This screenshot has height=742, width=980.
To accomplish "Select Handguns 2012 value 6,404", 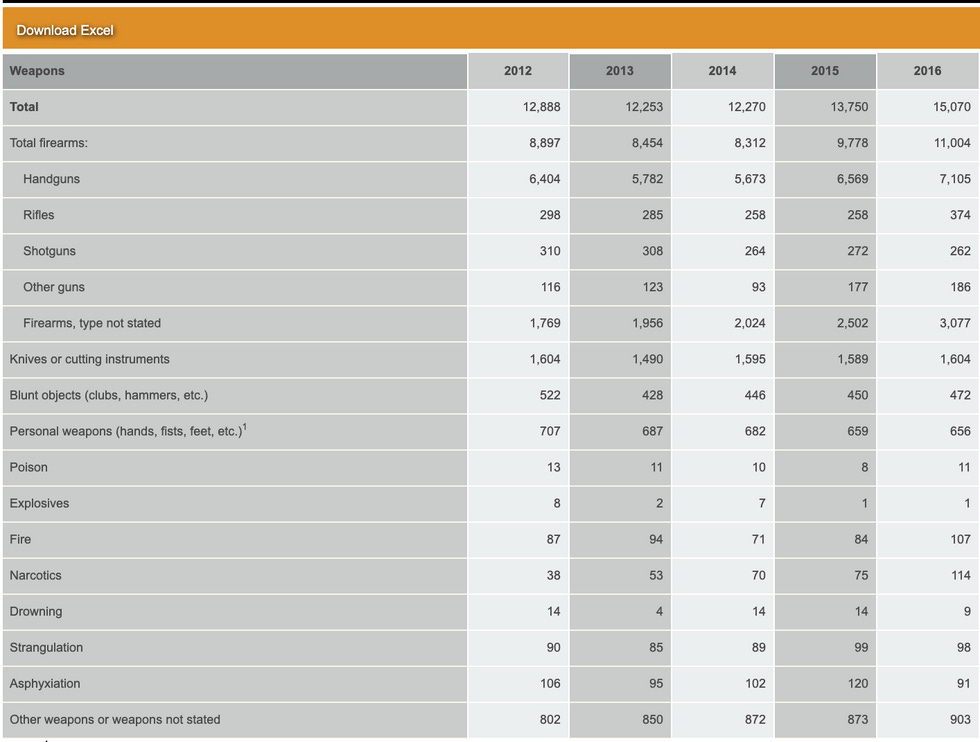I will [544, 179].
